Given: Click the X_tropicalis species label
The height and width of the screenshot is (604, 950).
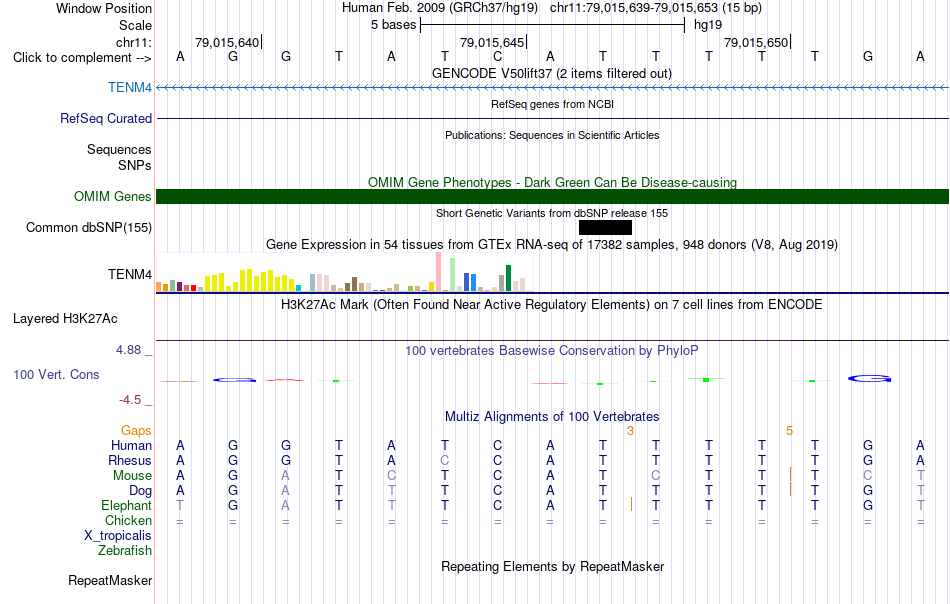Looking at the screenshot, I should (118, 536).
